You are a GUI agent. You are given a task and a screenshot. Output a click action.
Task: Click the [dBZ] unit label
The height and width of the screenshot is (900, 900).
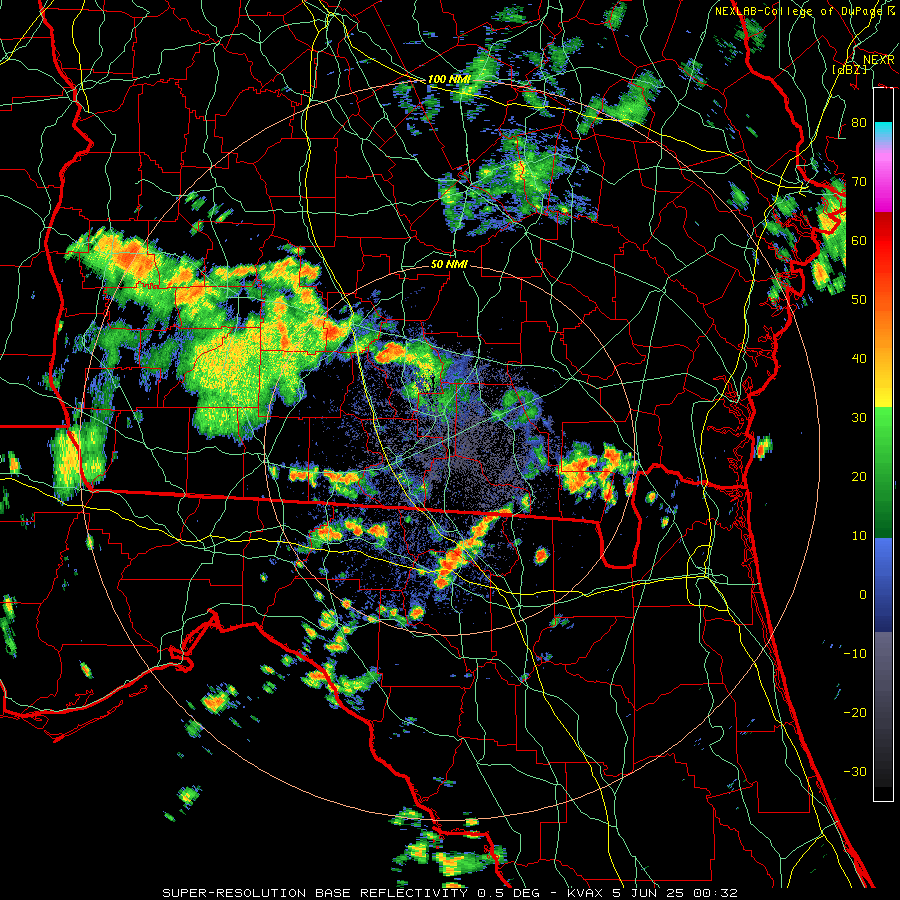849,69
